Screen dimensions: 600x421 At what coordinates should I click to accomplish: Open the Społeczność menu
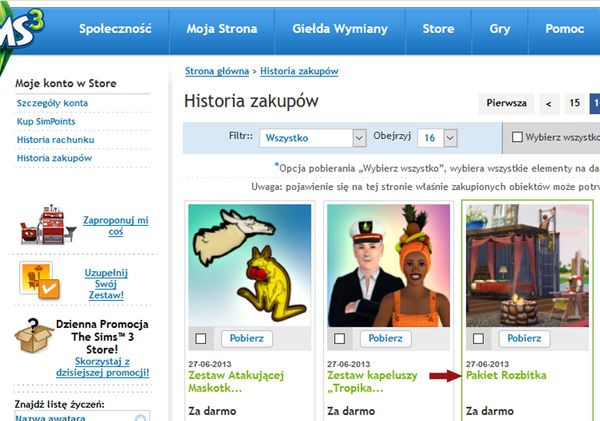coord(115,29)
